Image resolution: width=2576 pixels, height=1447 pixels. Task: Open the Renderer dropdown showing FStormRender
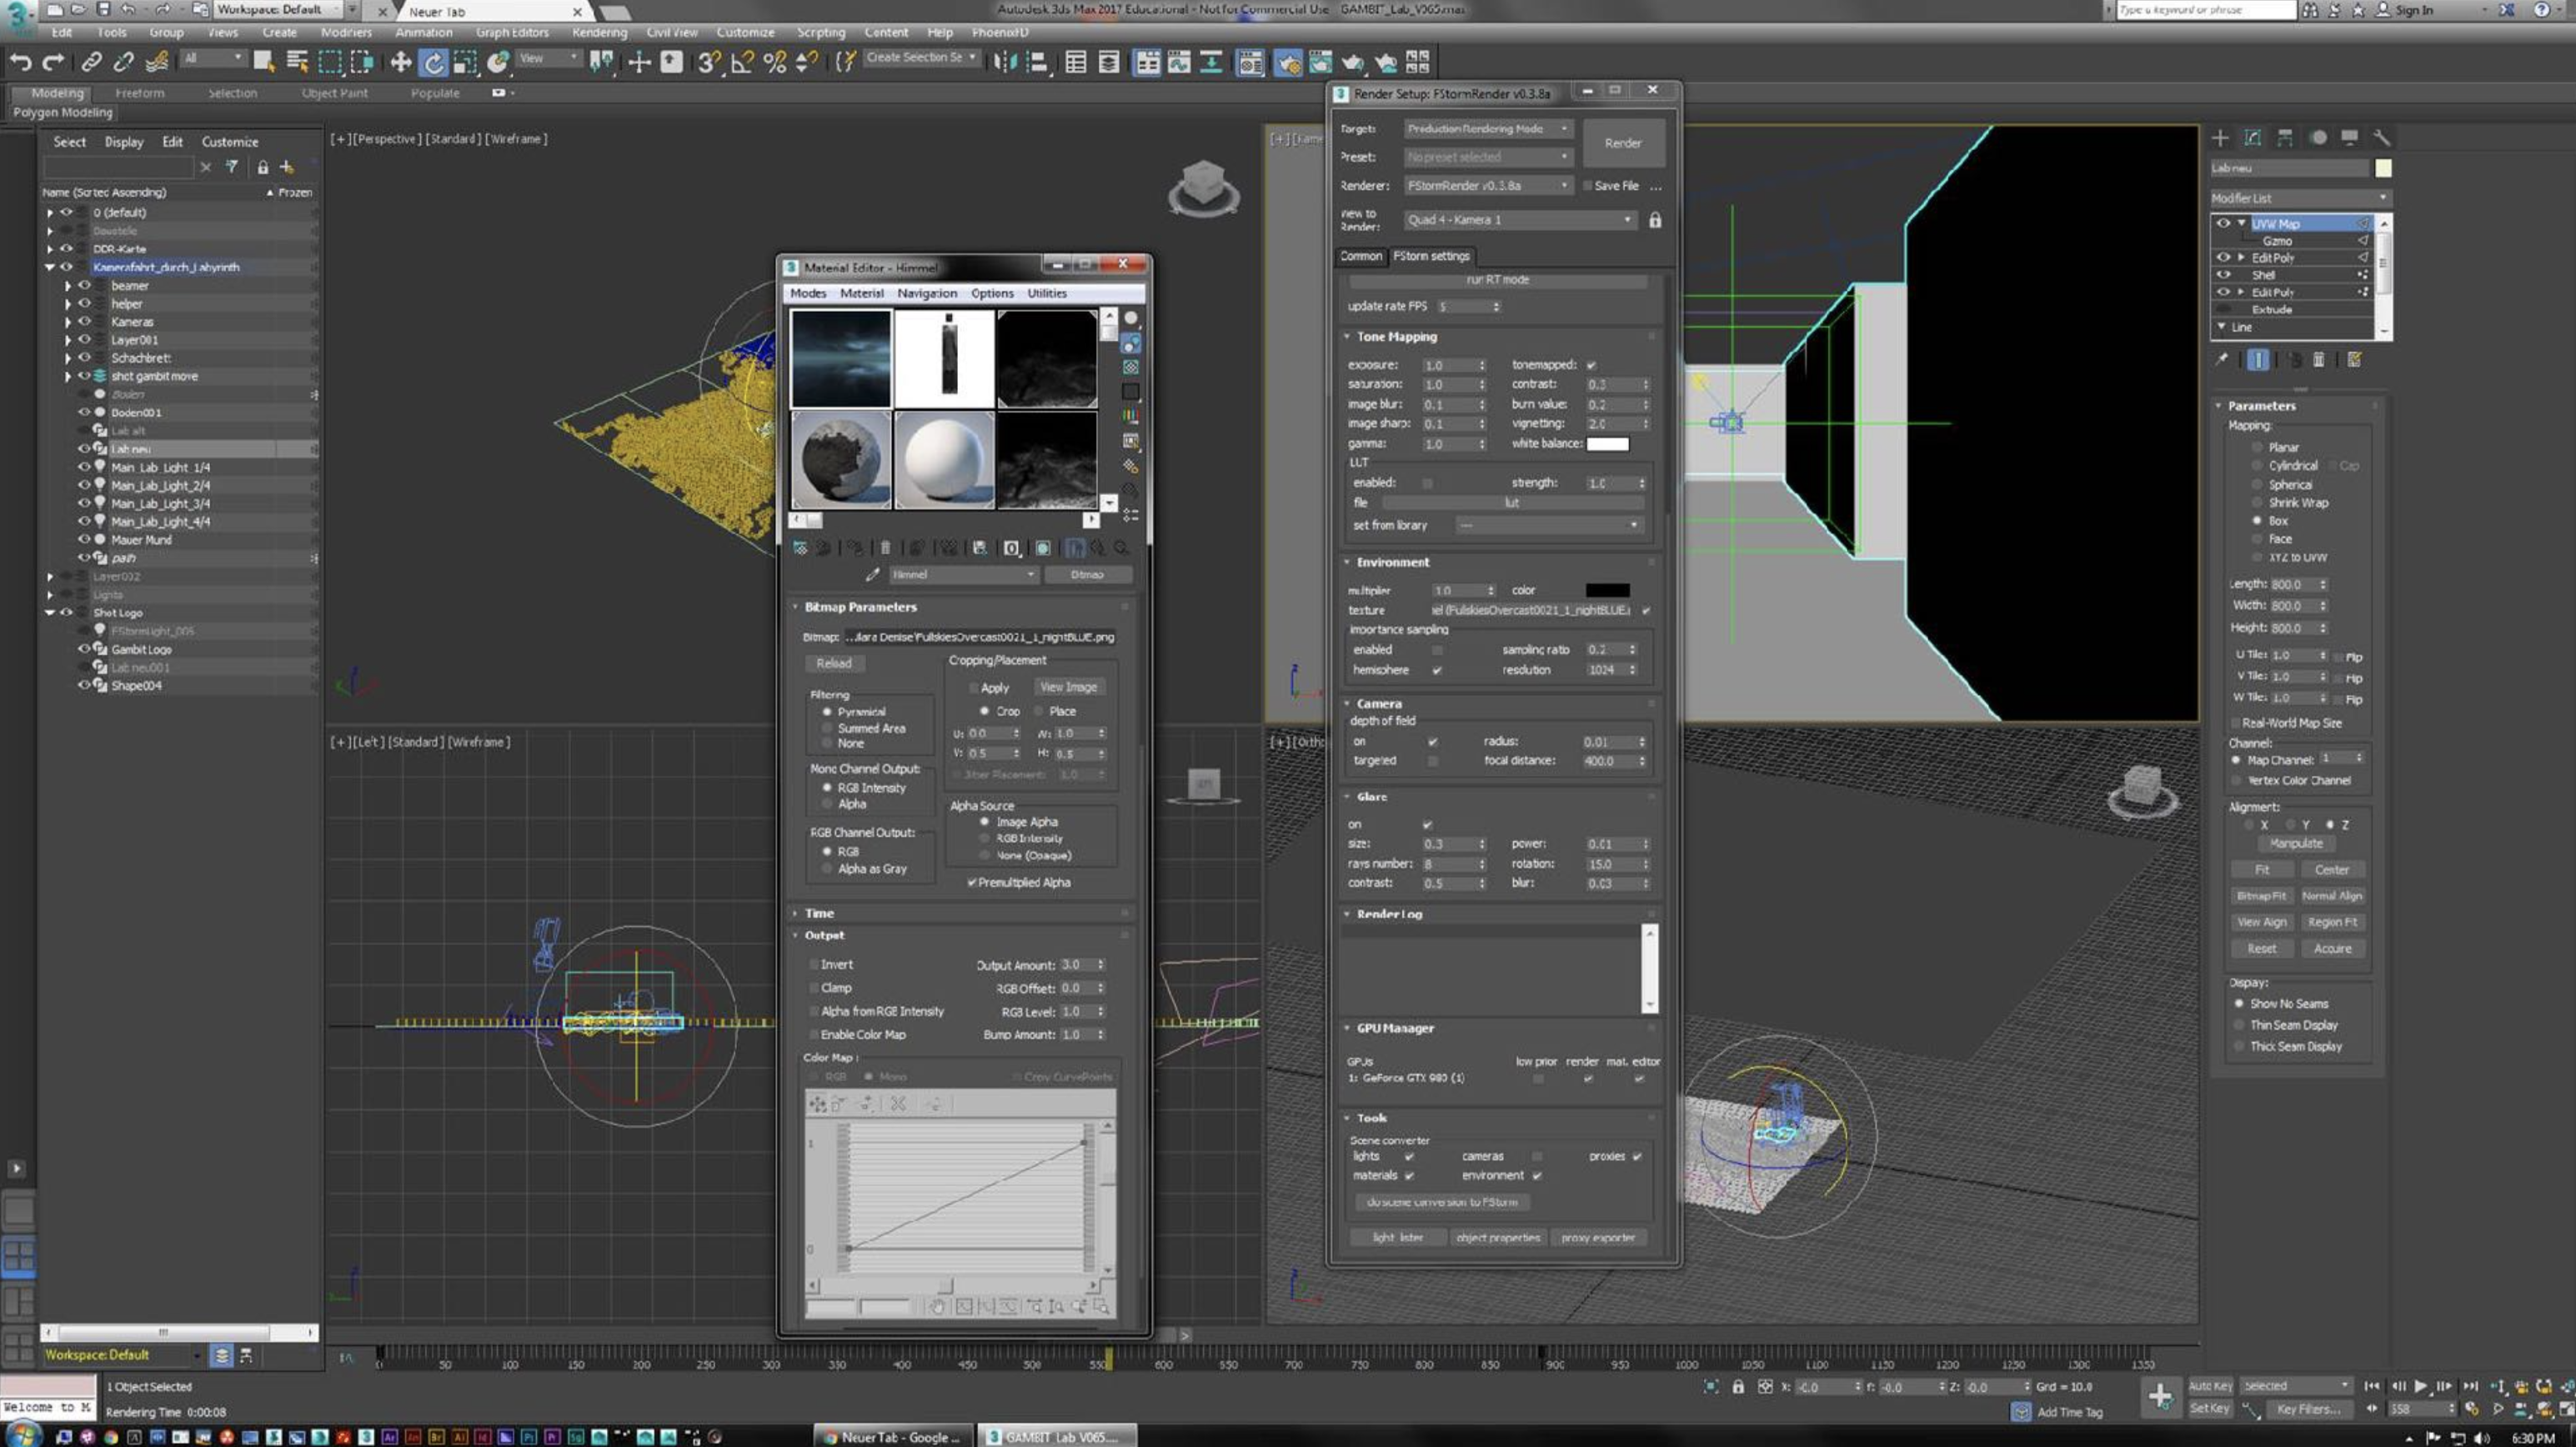(1487, 186)
